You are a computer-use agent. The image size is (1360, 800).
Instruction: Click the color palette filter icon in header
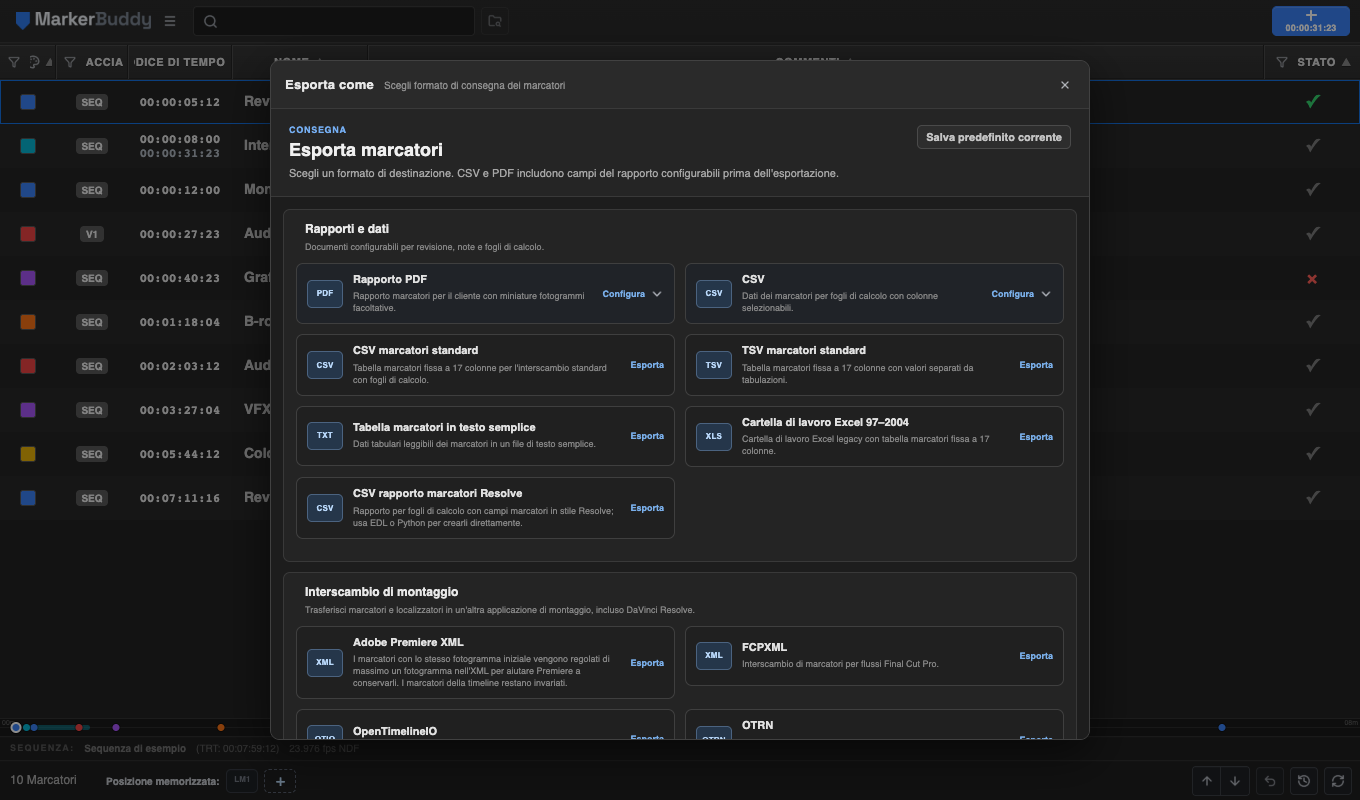(35, 62)
